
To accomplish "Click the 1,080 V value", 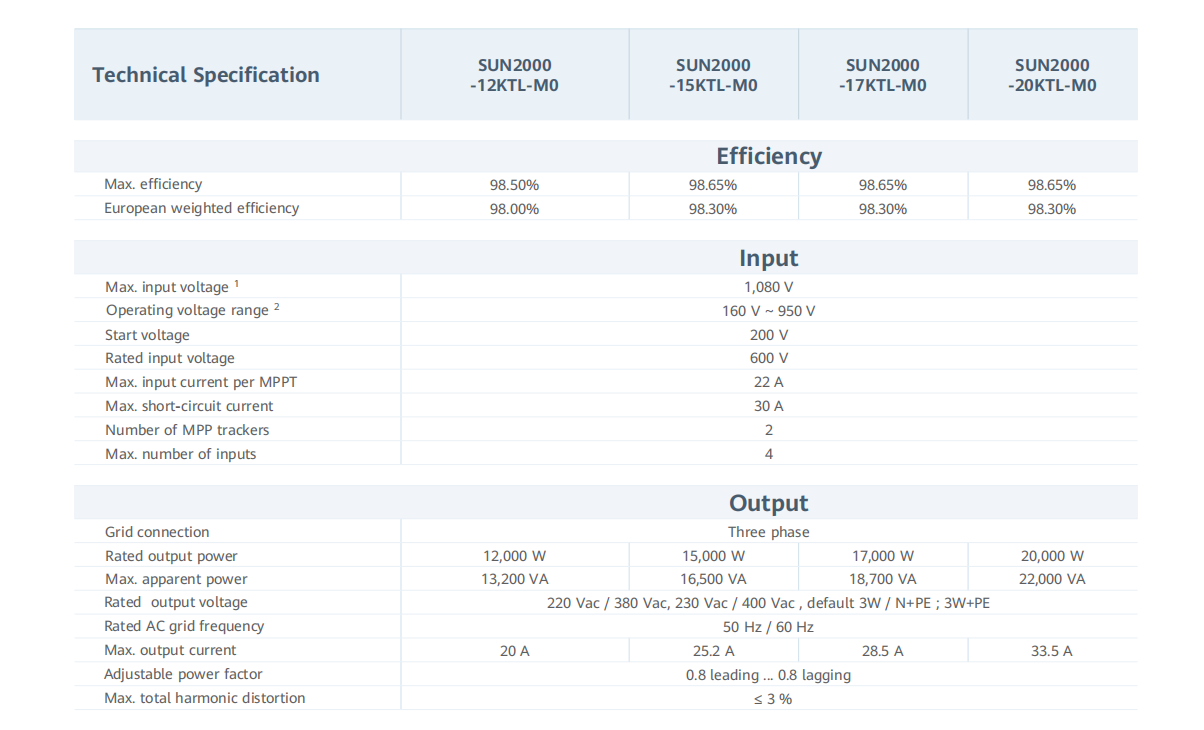I will click(x=769, y=287).
